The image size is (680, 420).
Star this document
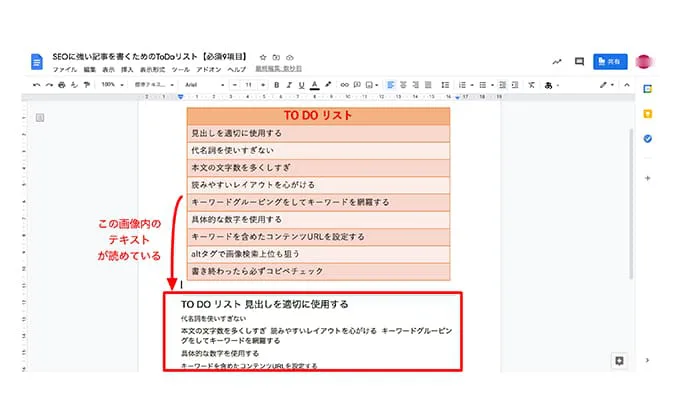tap(263, 57)
